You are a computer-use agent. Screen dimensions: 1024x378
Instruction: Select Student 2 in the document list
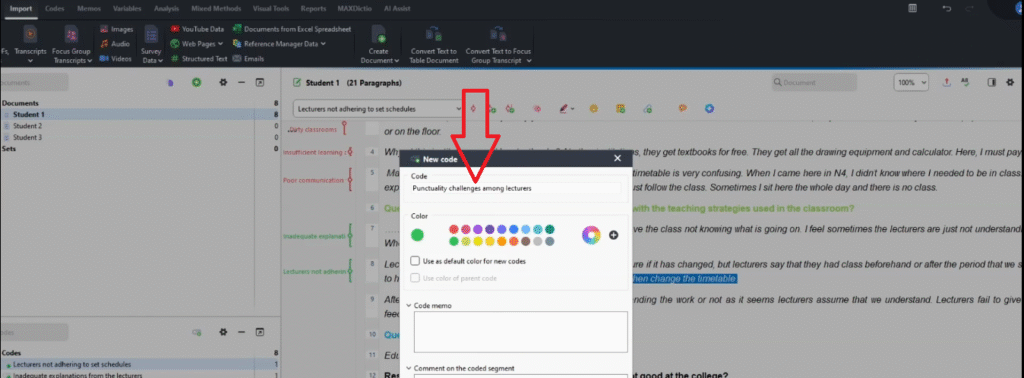(x=27, y=126)
